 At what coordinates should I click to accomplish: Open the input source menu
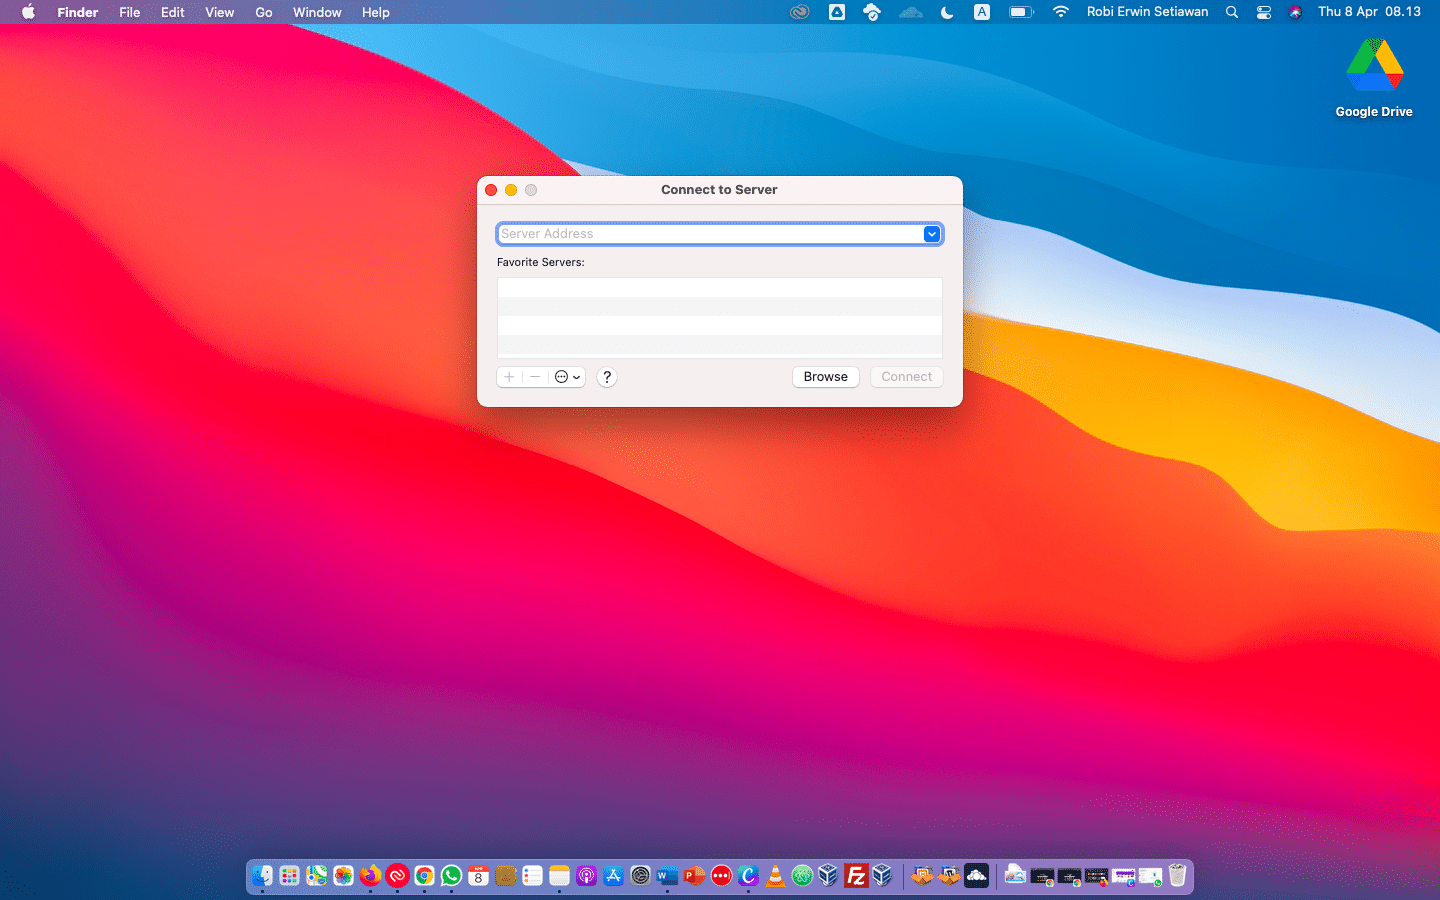982,12
